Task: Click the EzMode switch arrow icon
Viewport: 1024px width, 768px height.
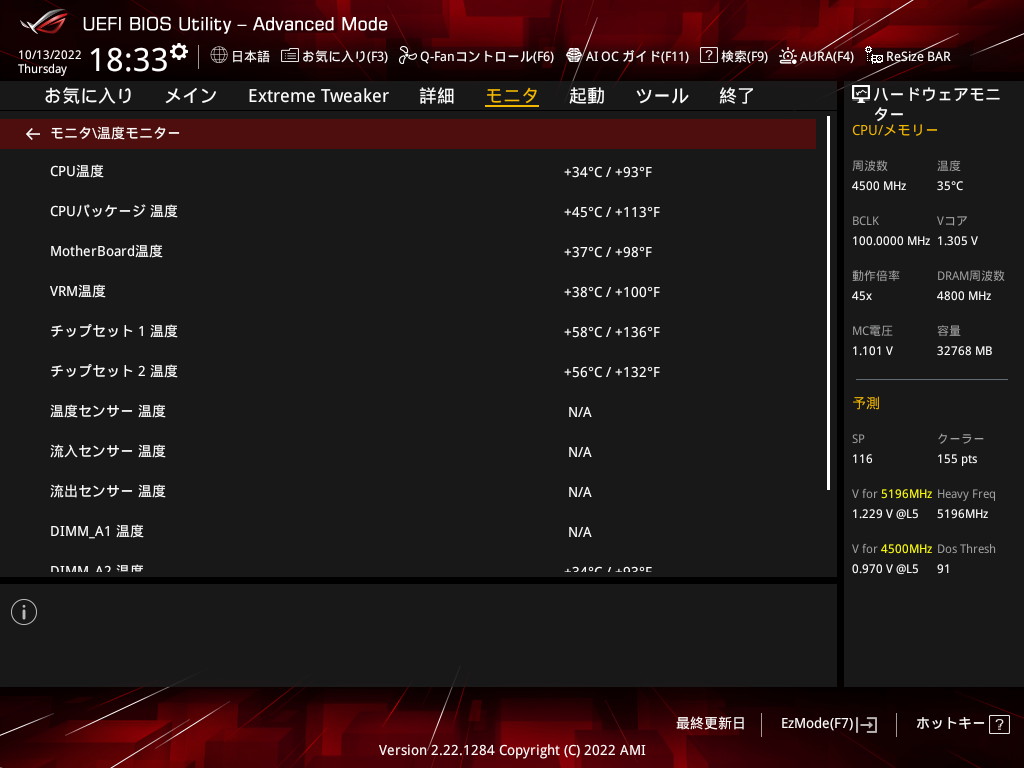Action: [x=868, y=724]
